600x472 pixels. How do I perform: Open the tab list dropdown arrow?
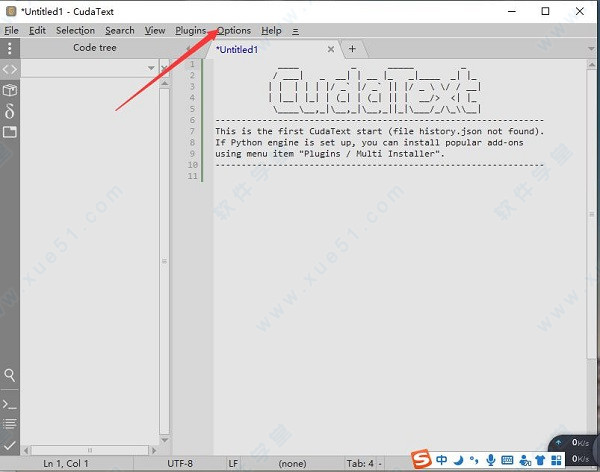pyautogui.click(x=592, y=49)
